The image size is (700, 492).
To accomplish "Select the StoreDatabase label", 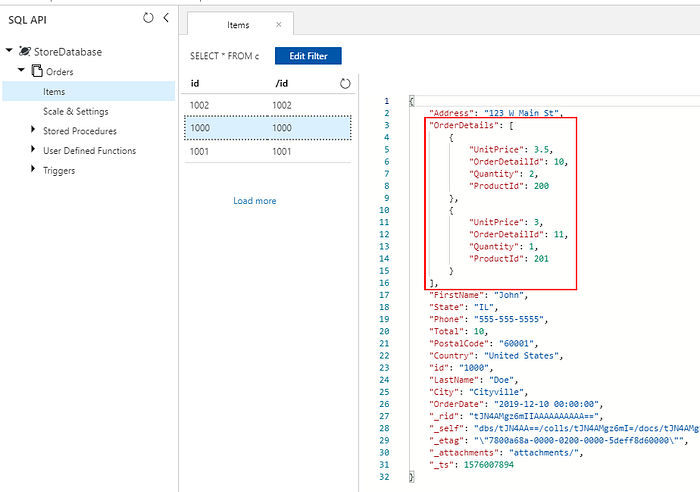I will coord(68,52).
